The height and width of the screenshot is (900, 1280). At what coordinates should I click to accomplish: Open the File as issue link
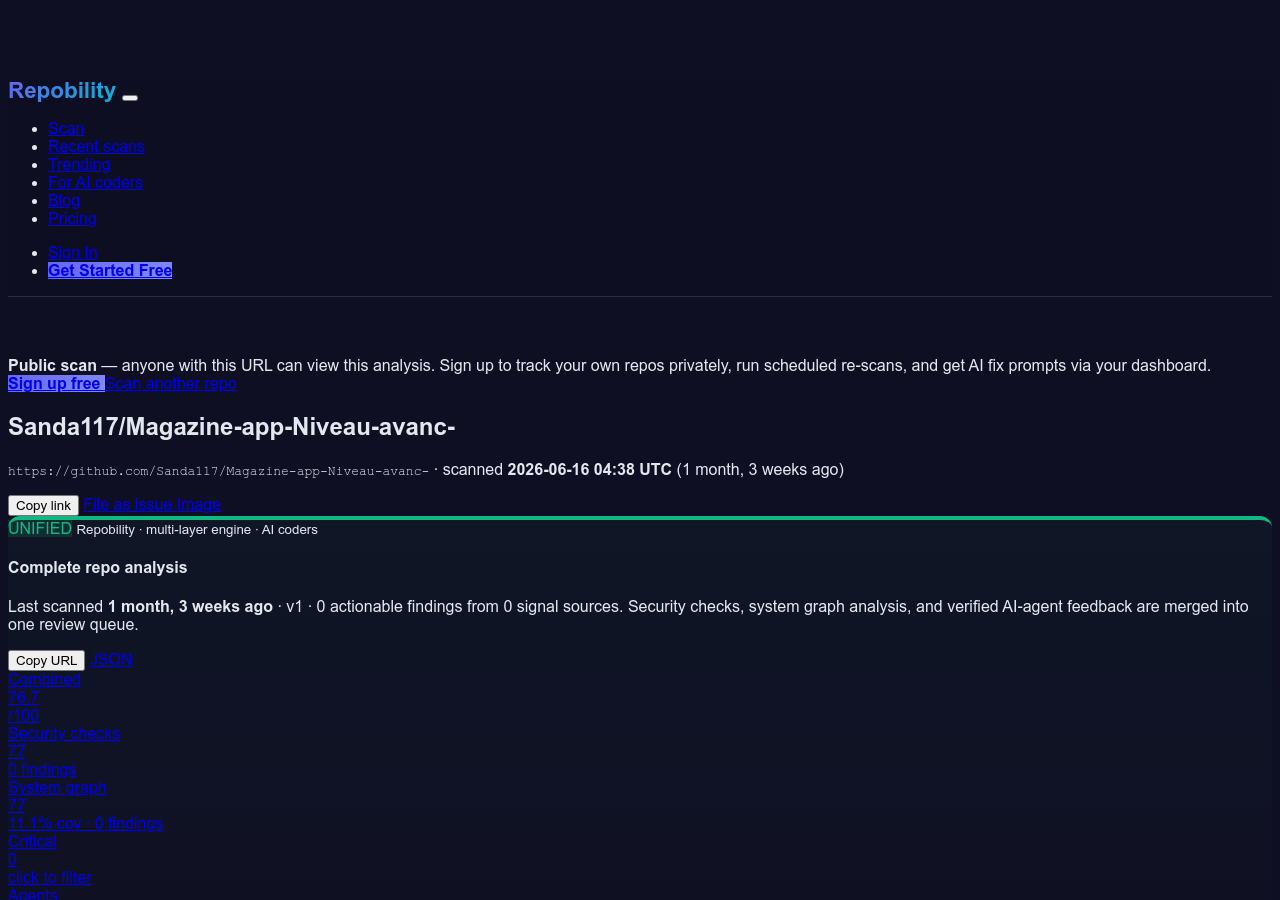point(128,504)
